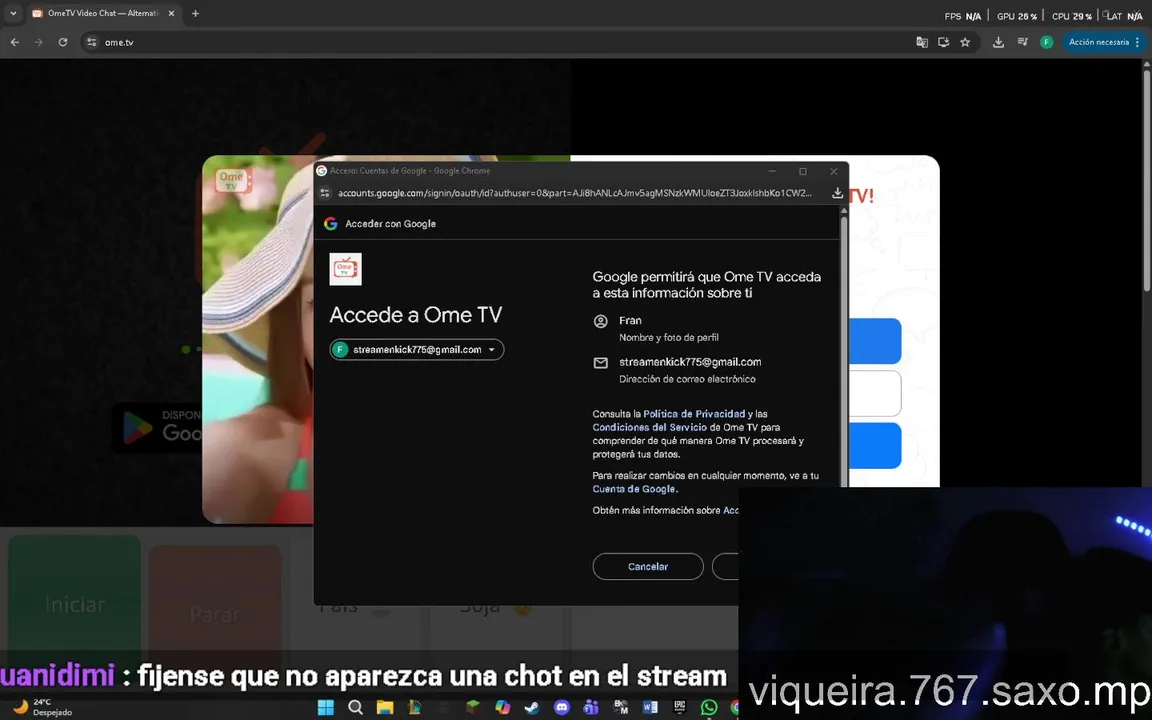Open site info icon beside ome.tv address
The height and width of the screenshot is (720, 1152).
click(x=92, y=43)
